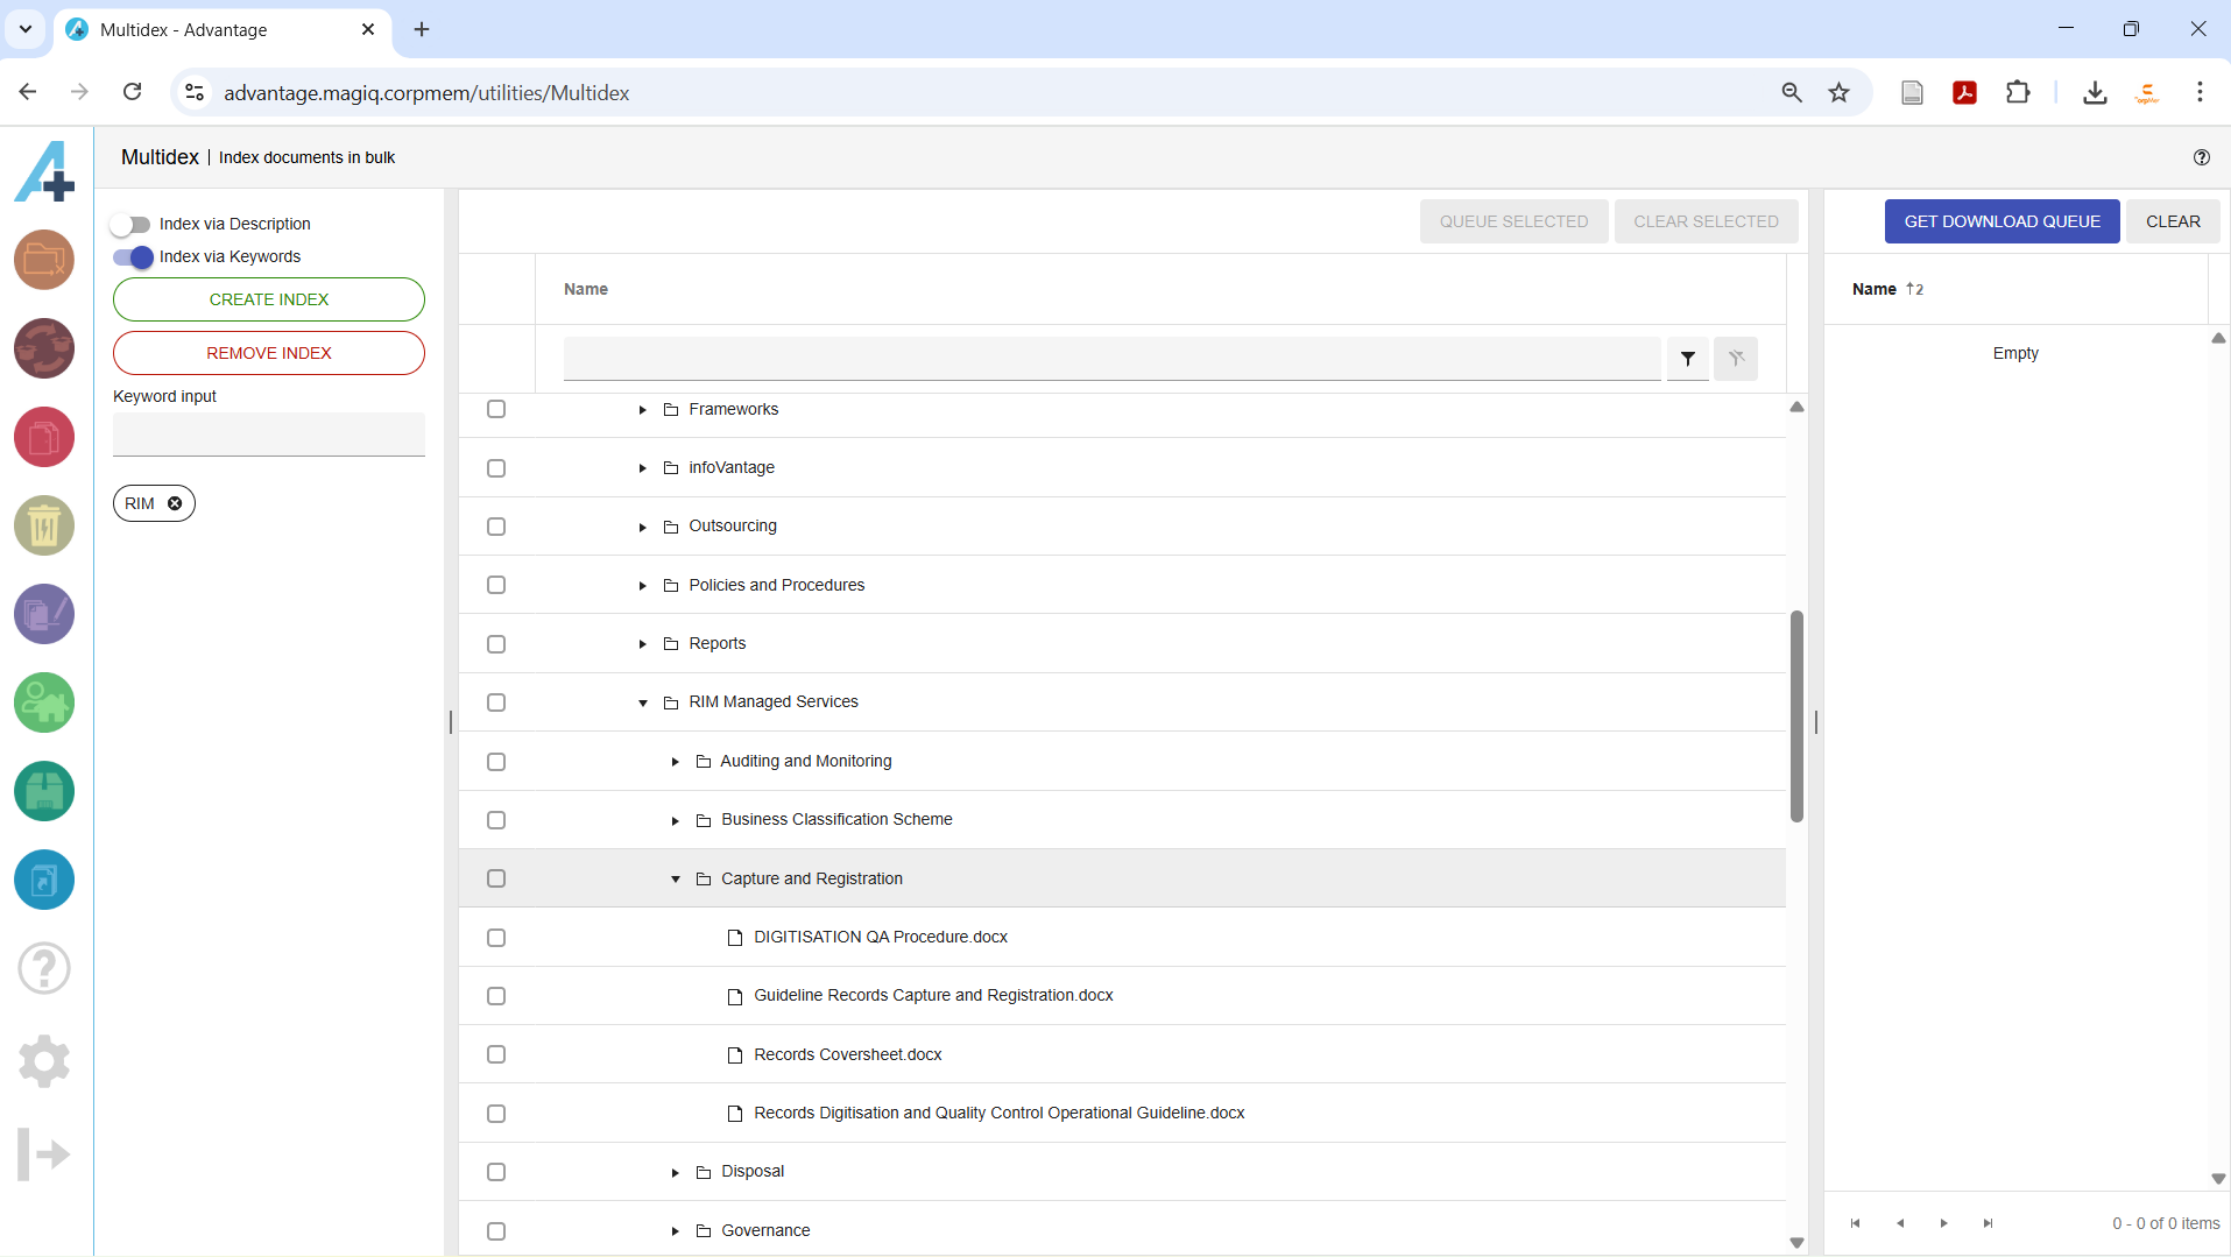The height and width of the screenshot is (1257, 2231).
Task: Select the disposal bin sidebar icon
Action: [44, 525]
